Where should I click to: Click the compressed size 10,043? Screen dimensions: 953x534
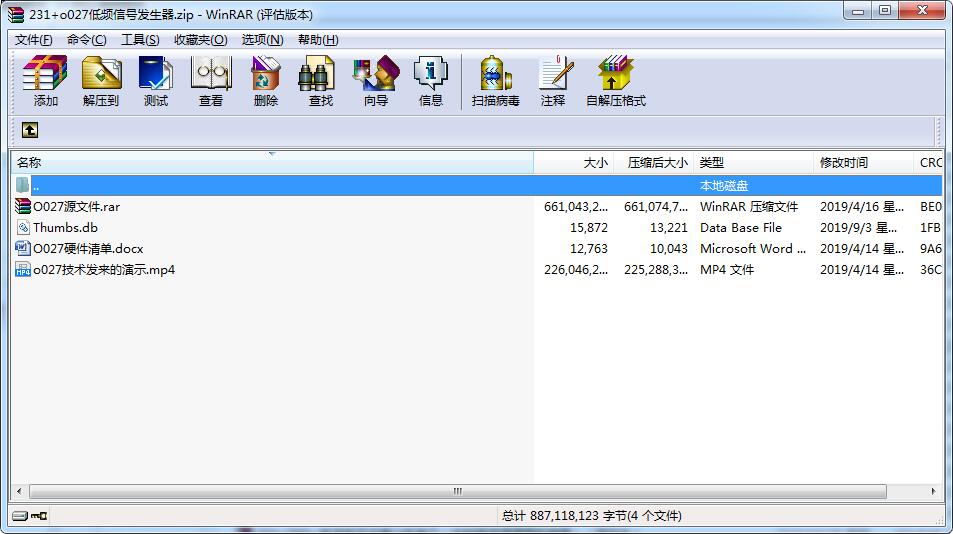(x=669, y=248)
